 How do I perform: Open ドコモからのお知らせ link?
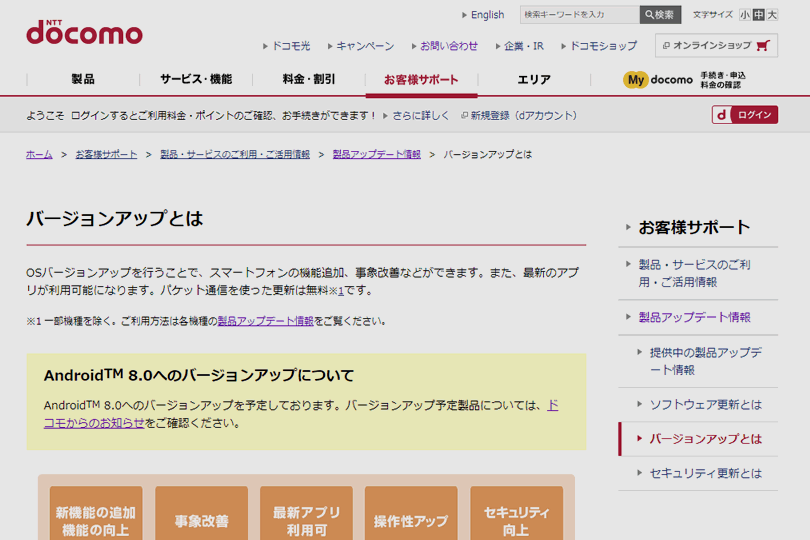[94, 423]
